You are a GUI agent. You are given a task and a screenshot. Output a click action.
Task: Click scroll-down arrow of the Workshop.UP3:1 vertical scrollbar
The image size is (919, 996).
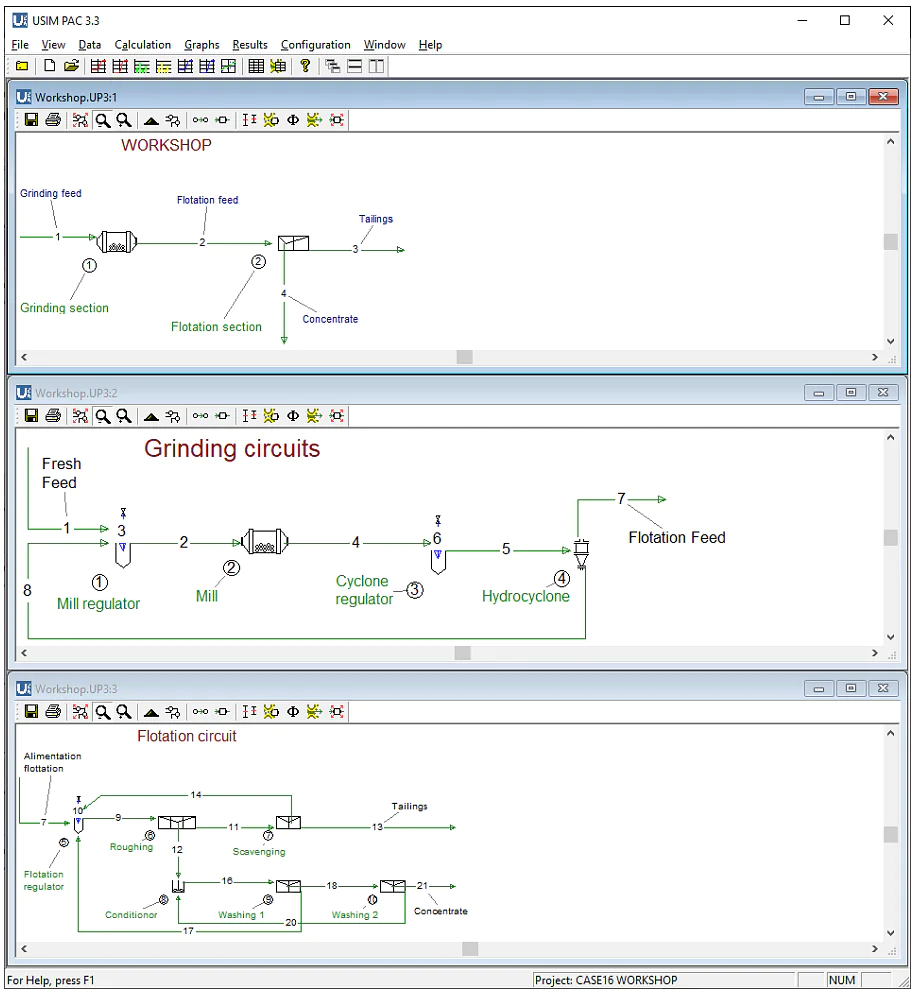pos(890,341)
